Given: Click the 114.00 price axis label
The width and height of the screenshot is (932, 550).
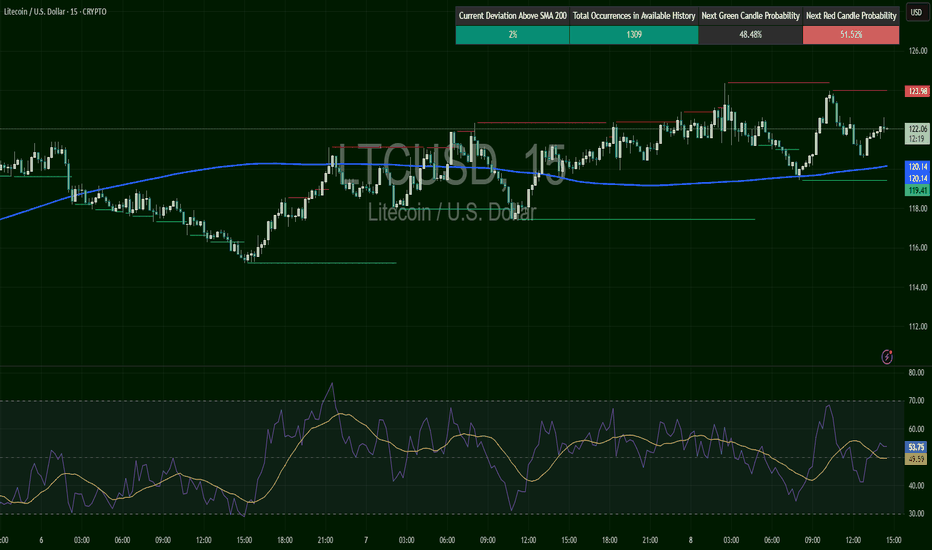Looking at the screenshot, I should (918, 288).
